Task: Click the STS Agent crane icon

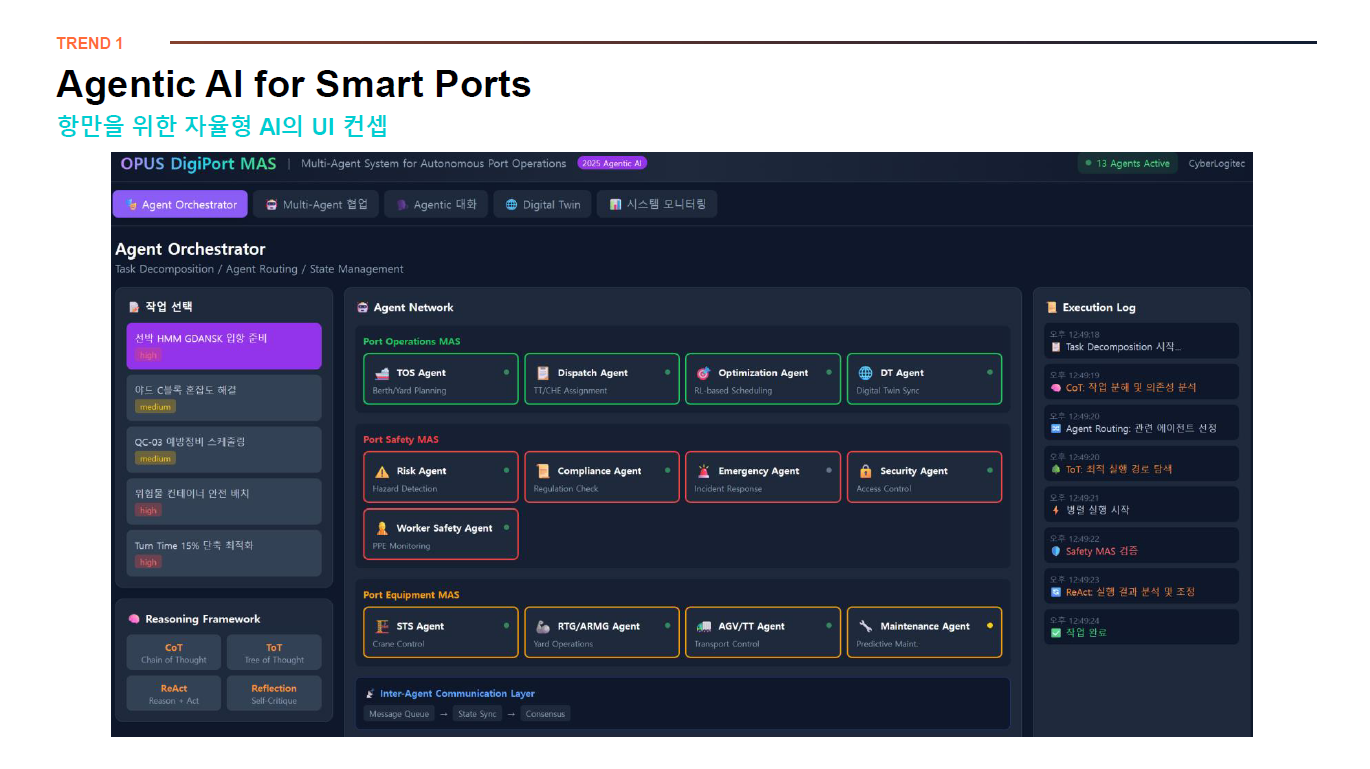Action: click(x=381, y=626)
